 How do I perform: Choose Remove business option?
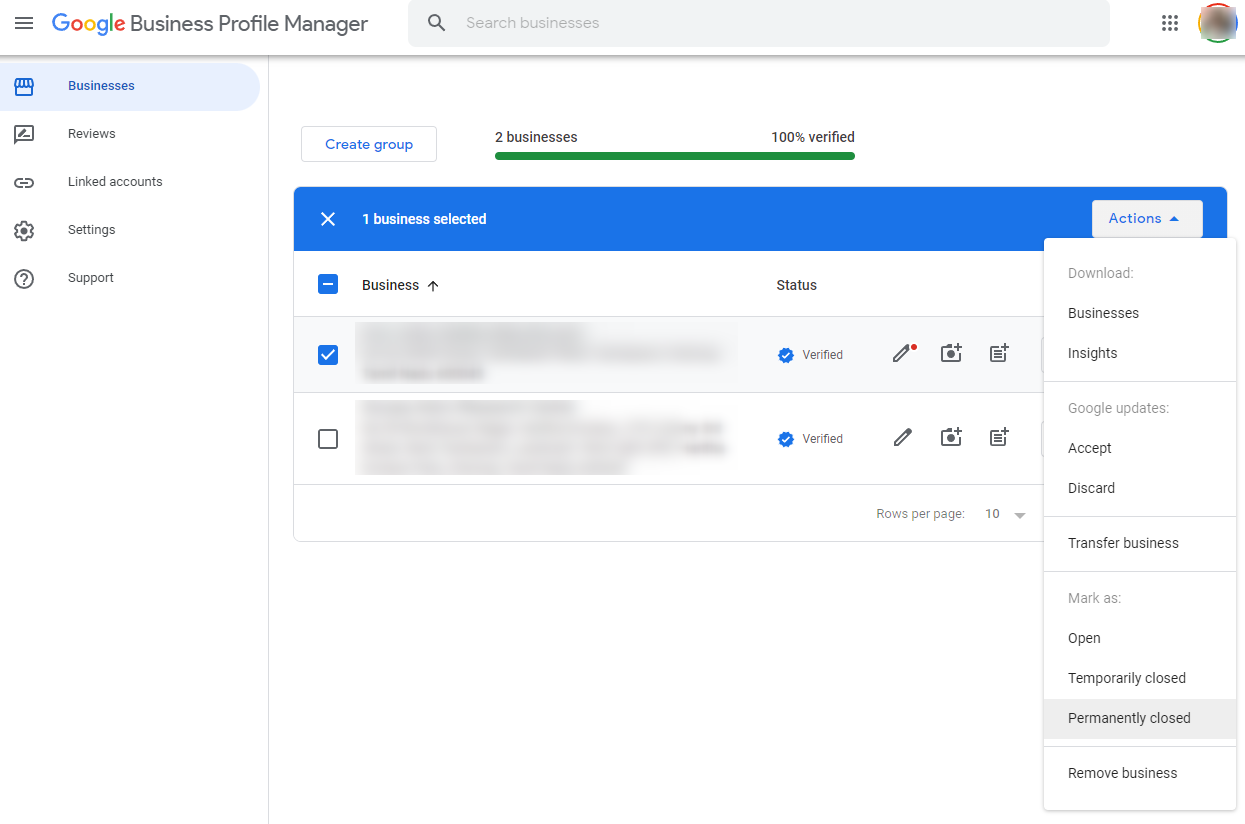[1140, 773]
